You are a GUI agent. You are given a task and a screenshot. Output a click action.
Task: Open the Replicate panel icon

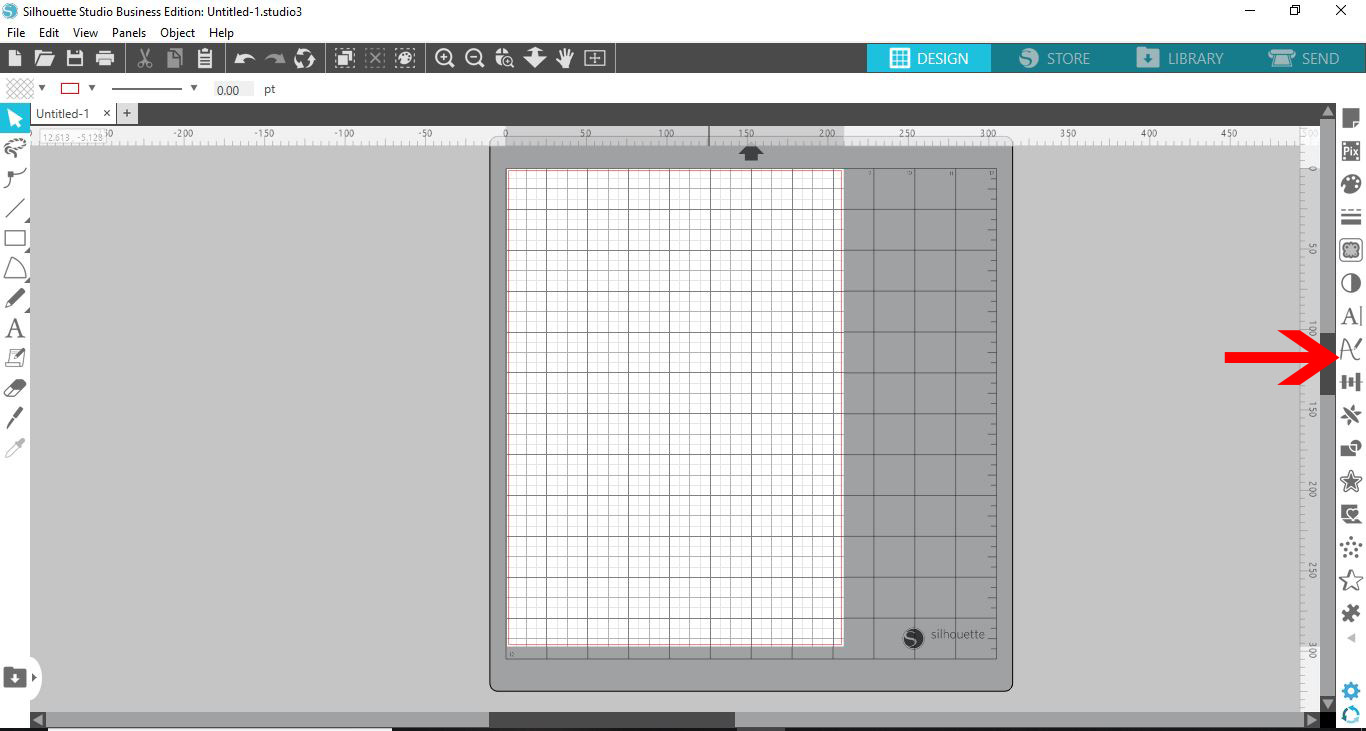(1351, 415)
